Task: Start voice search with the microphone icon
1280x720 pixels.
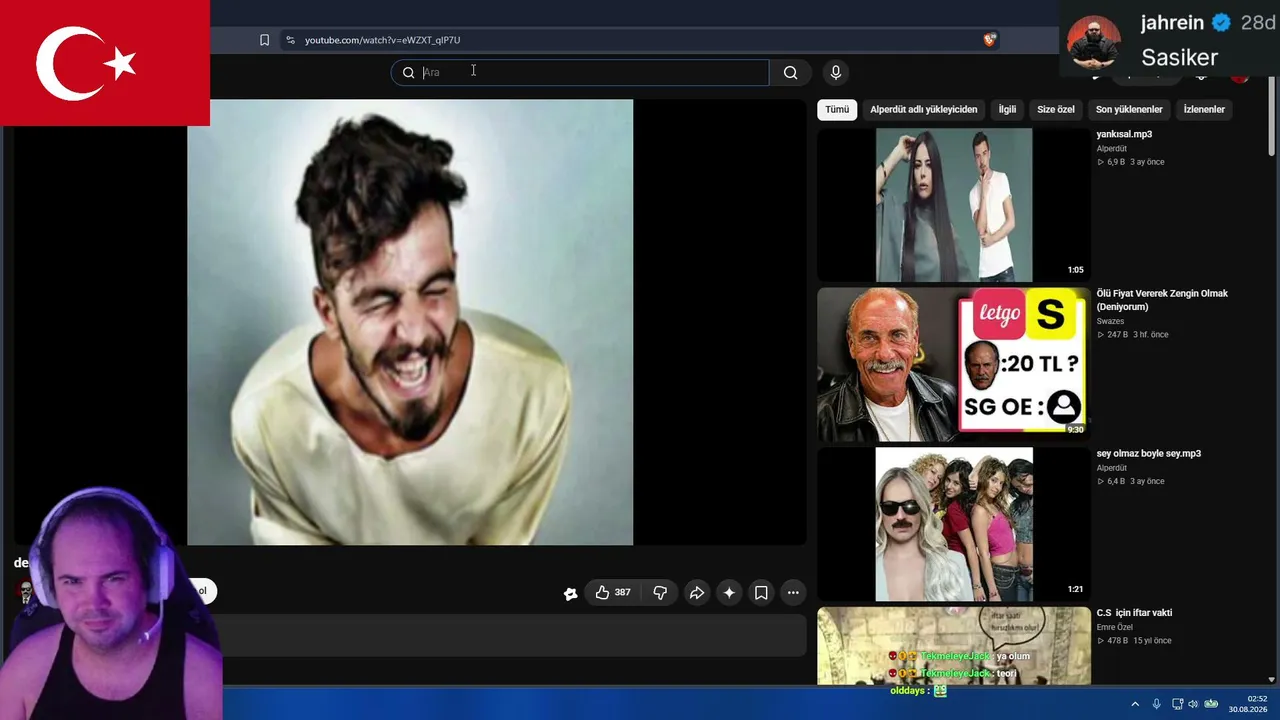Action: click(x=836, y=72)
